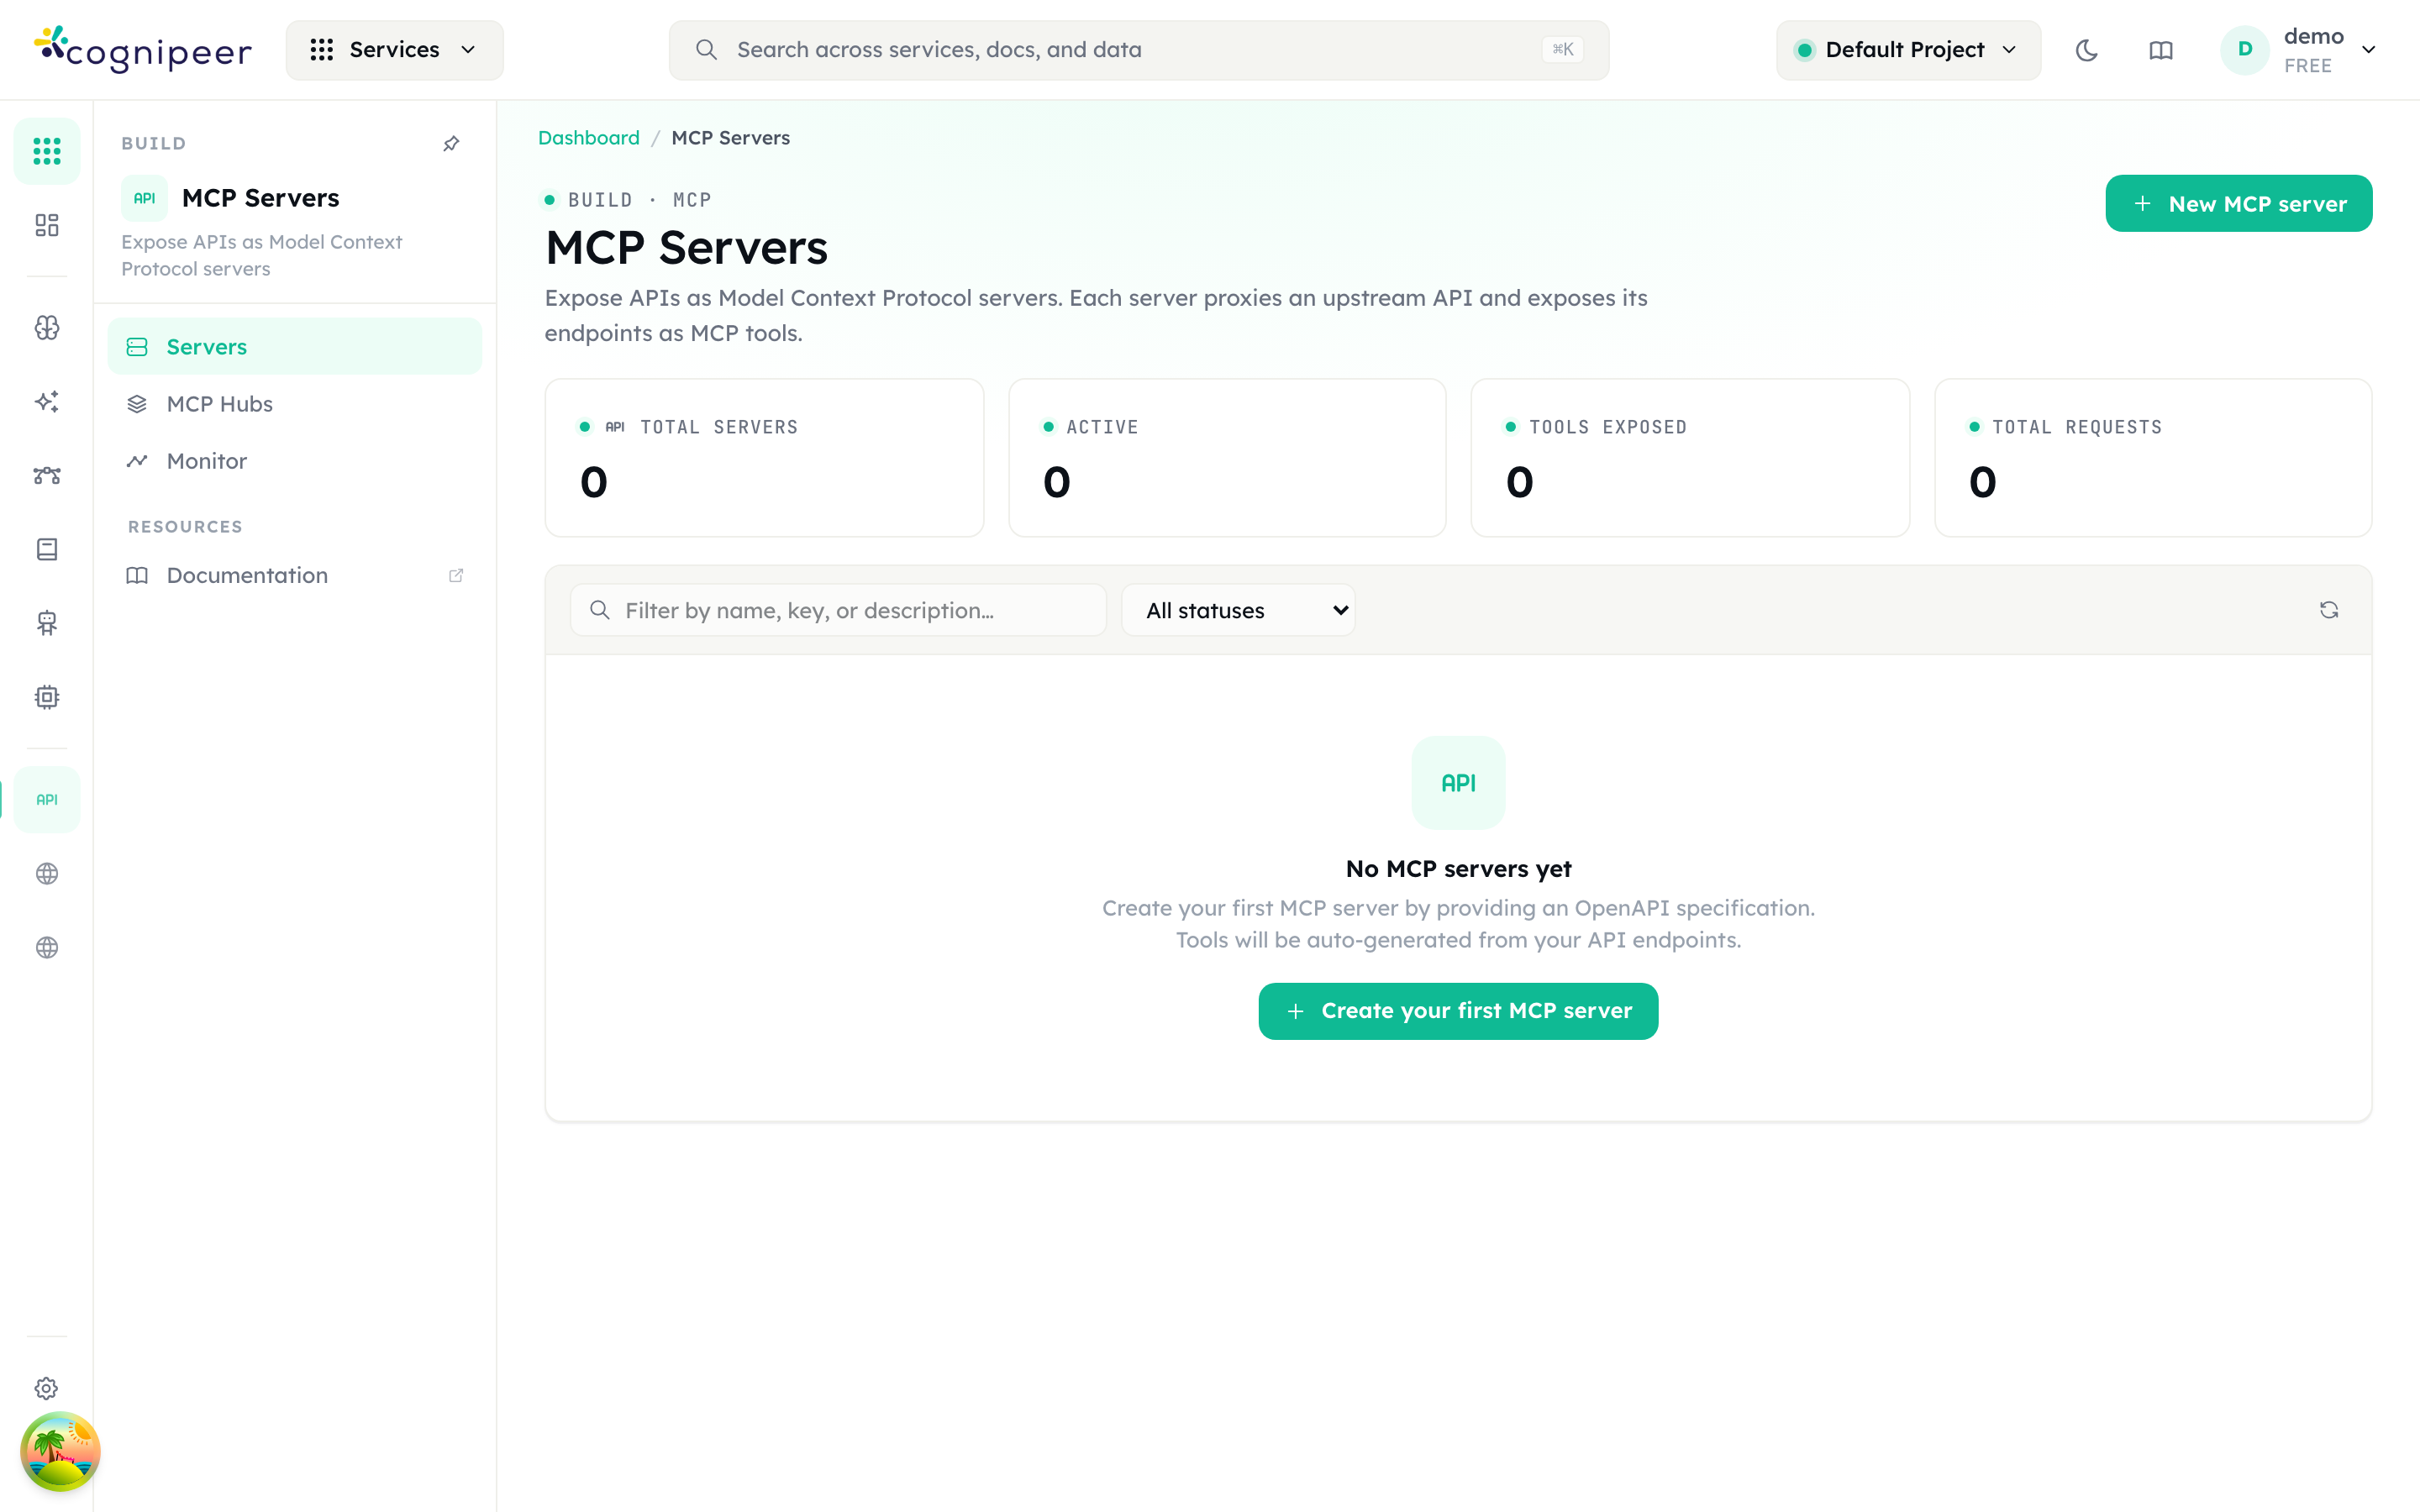The image size is (2420, 1512).
Task: Go to MCP Hubs in the sidebar
Action: coord(295,404)
